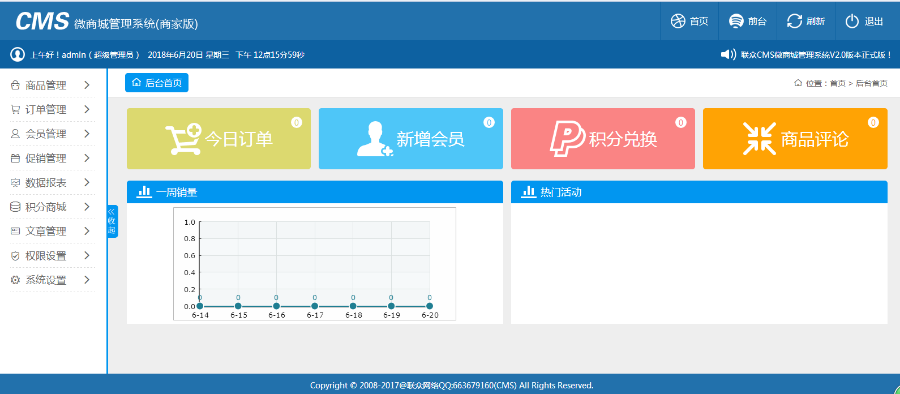Viewport: 900px width, 394px height.
Task: Click the 6-17 data point on chart
Action: [x=315, y=306]
